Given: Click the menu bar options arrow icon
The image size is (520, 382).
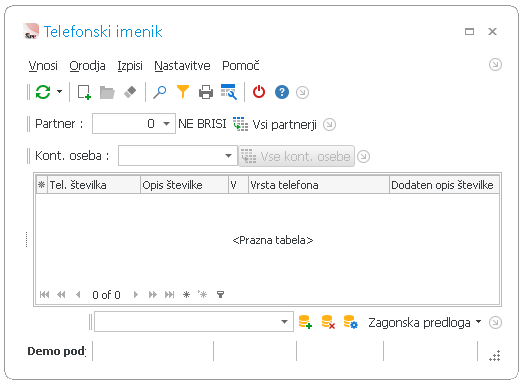Looking at the screenshot, I should click(495, 65).
